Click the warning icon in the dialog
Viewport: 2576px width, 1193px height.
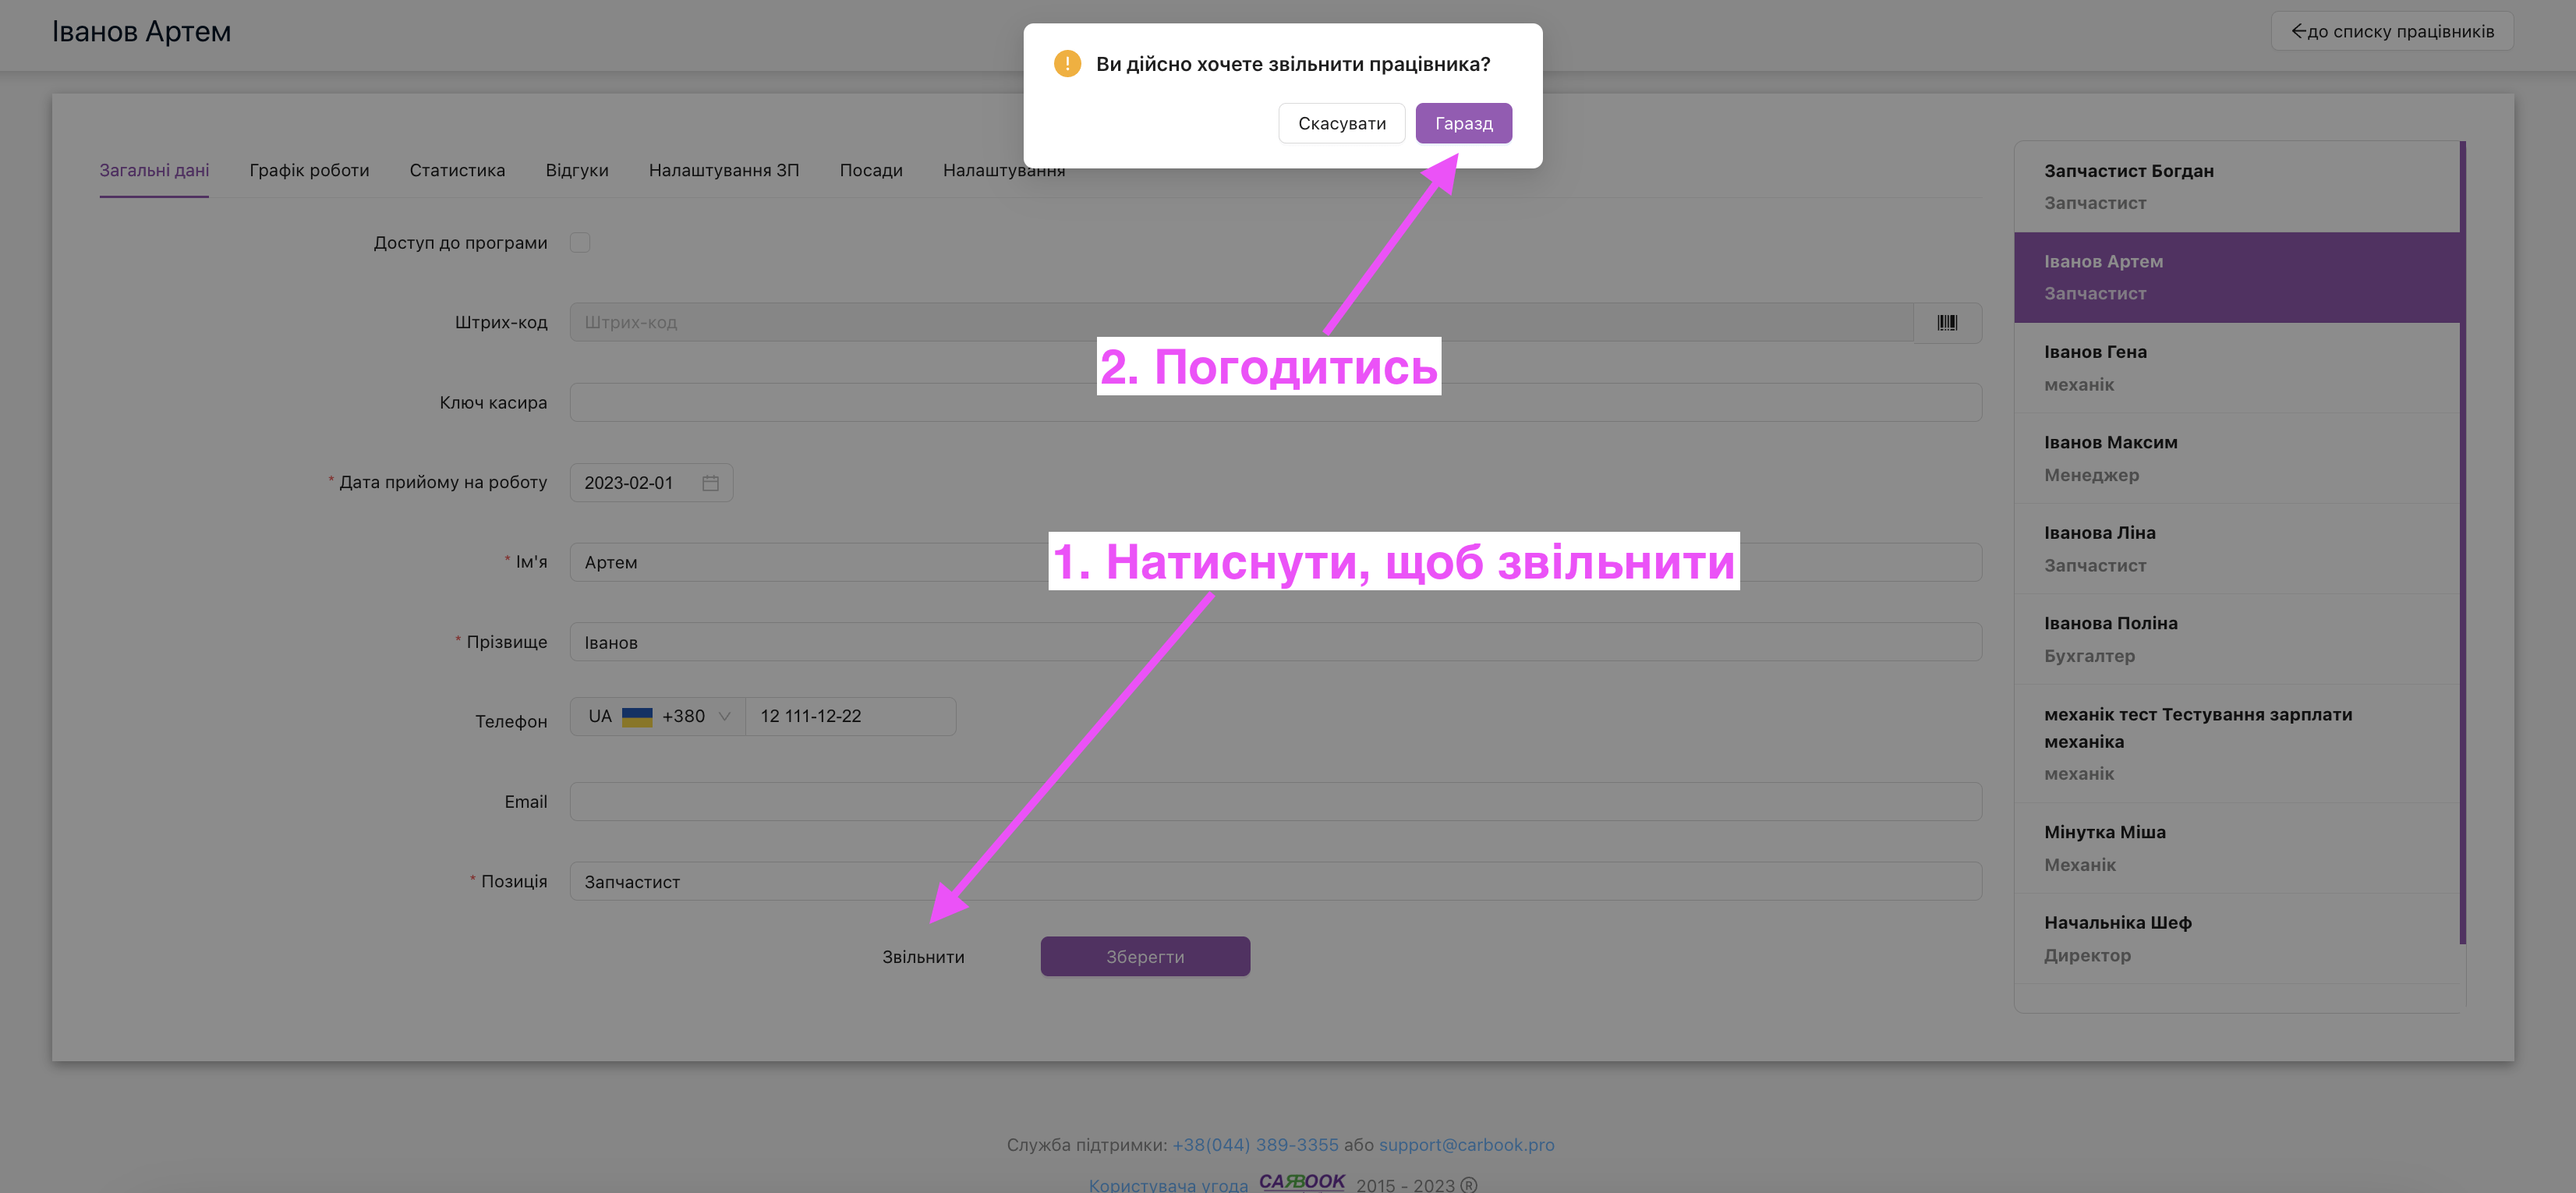[1067, 64]
